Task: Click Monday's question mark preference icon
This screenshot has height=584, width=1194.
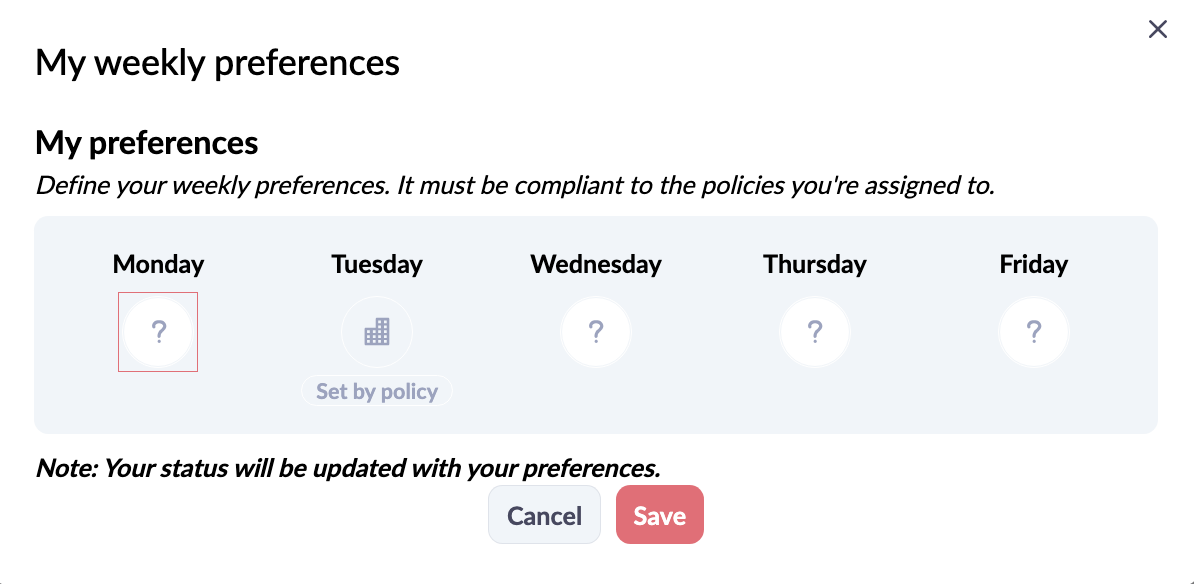Action: tap(158, 332)
